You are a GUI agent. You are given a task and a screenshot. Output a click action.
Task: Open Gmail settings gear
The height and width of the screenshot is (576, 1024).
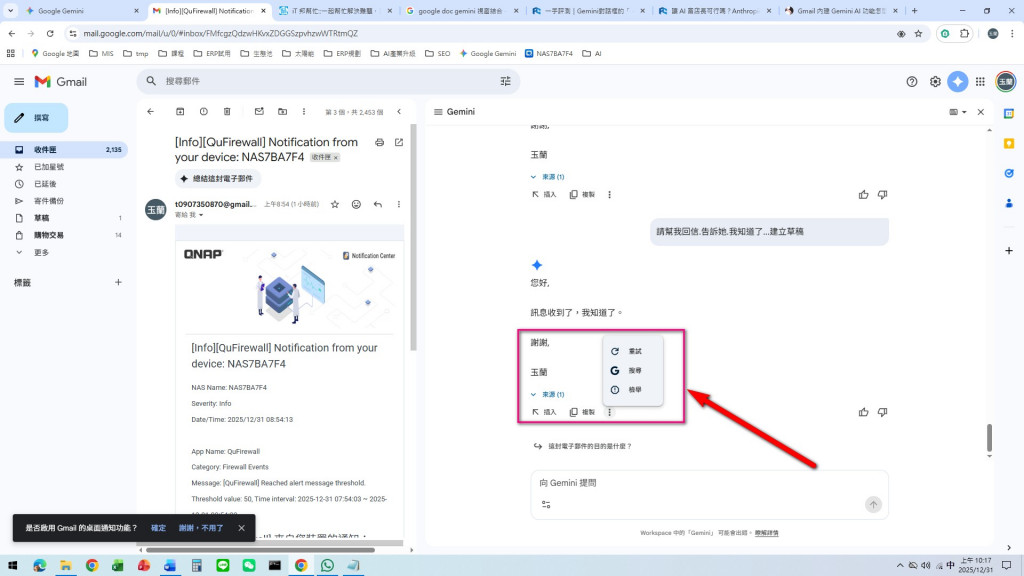pos(935,82)
